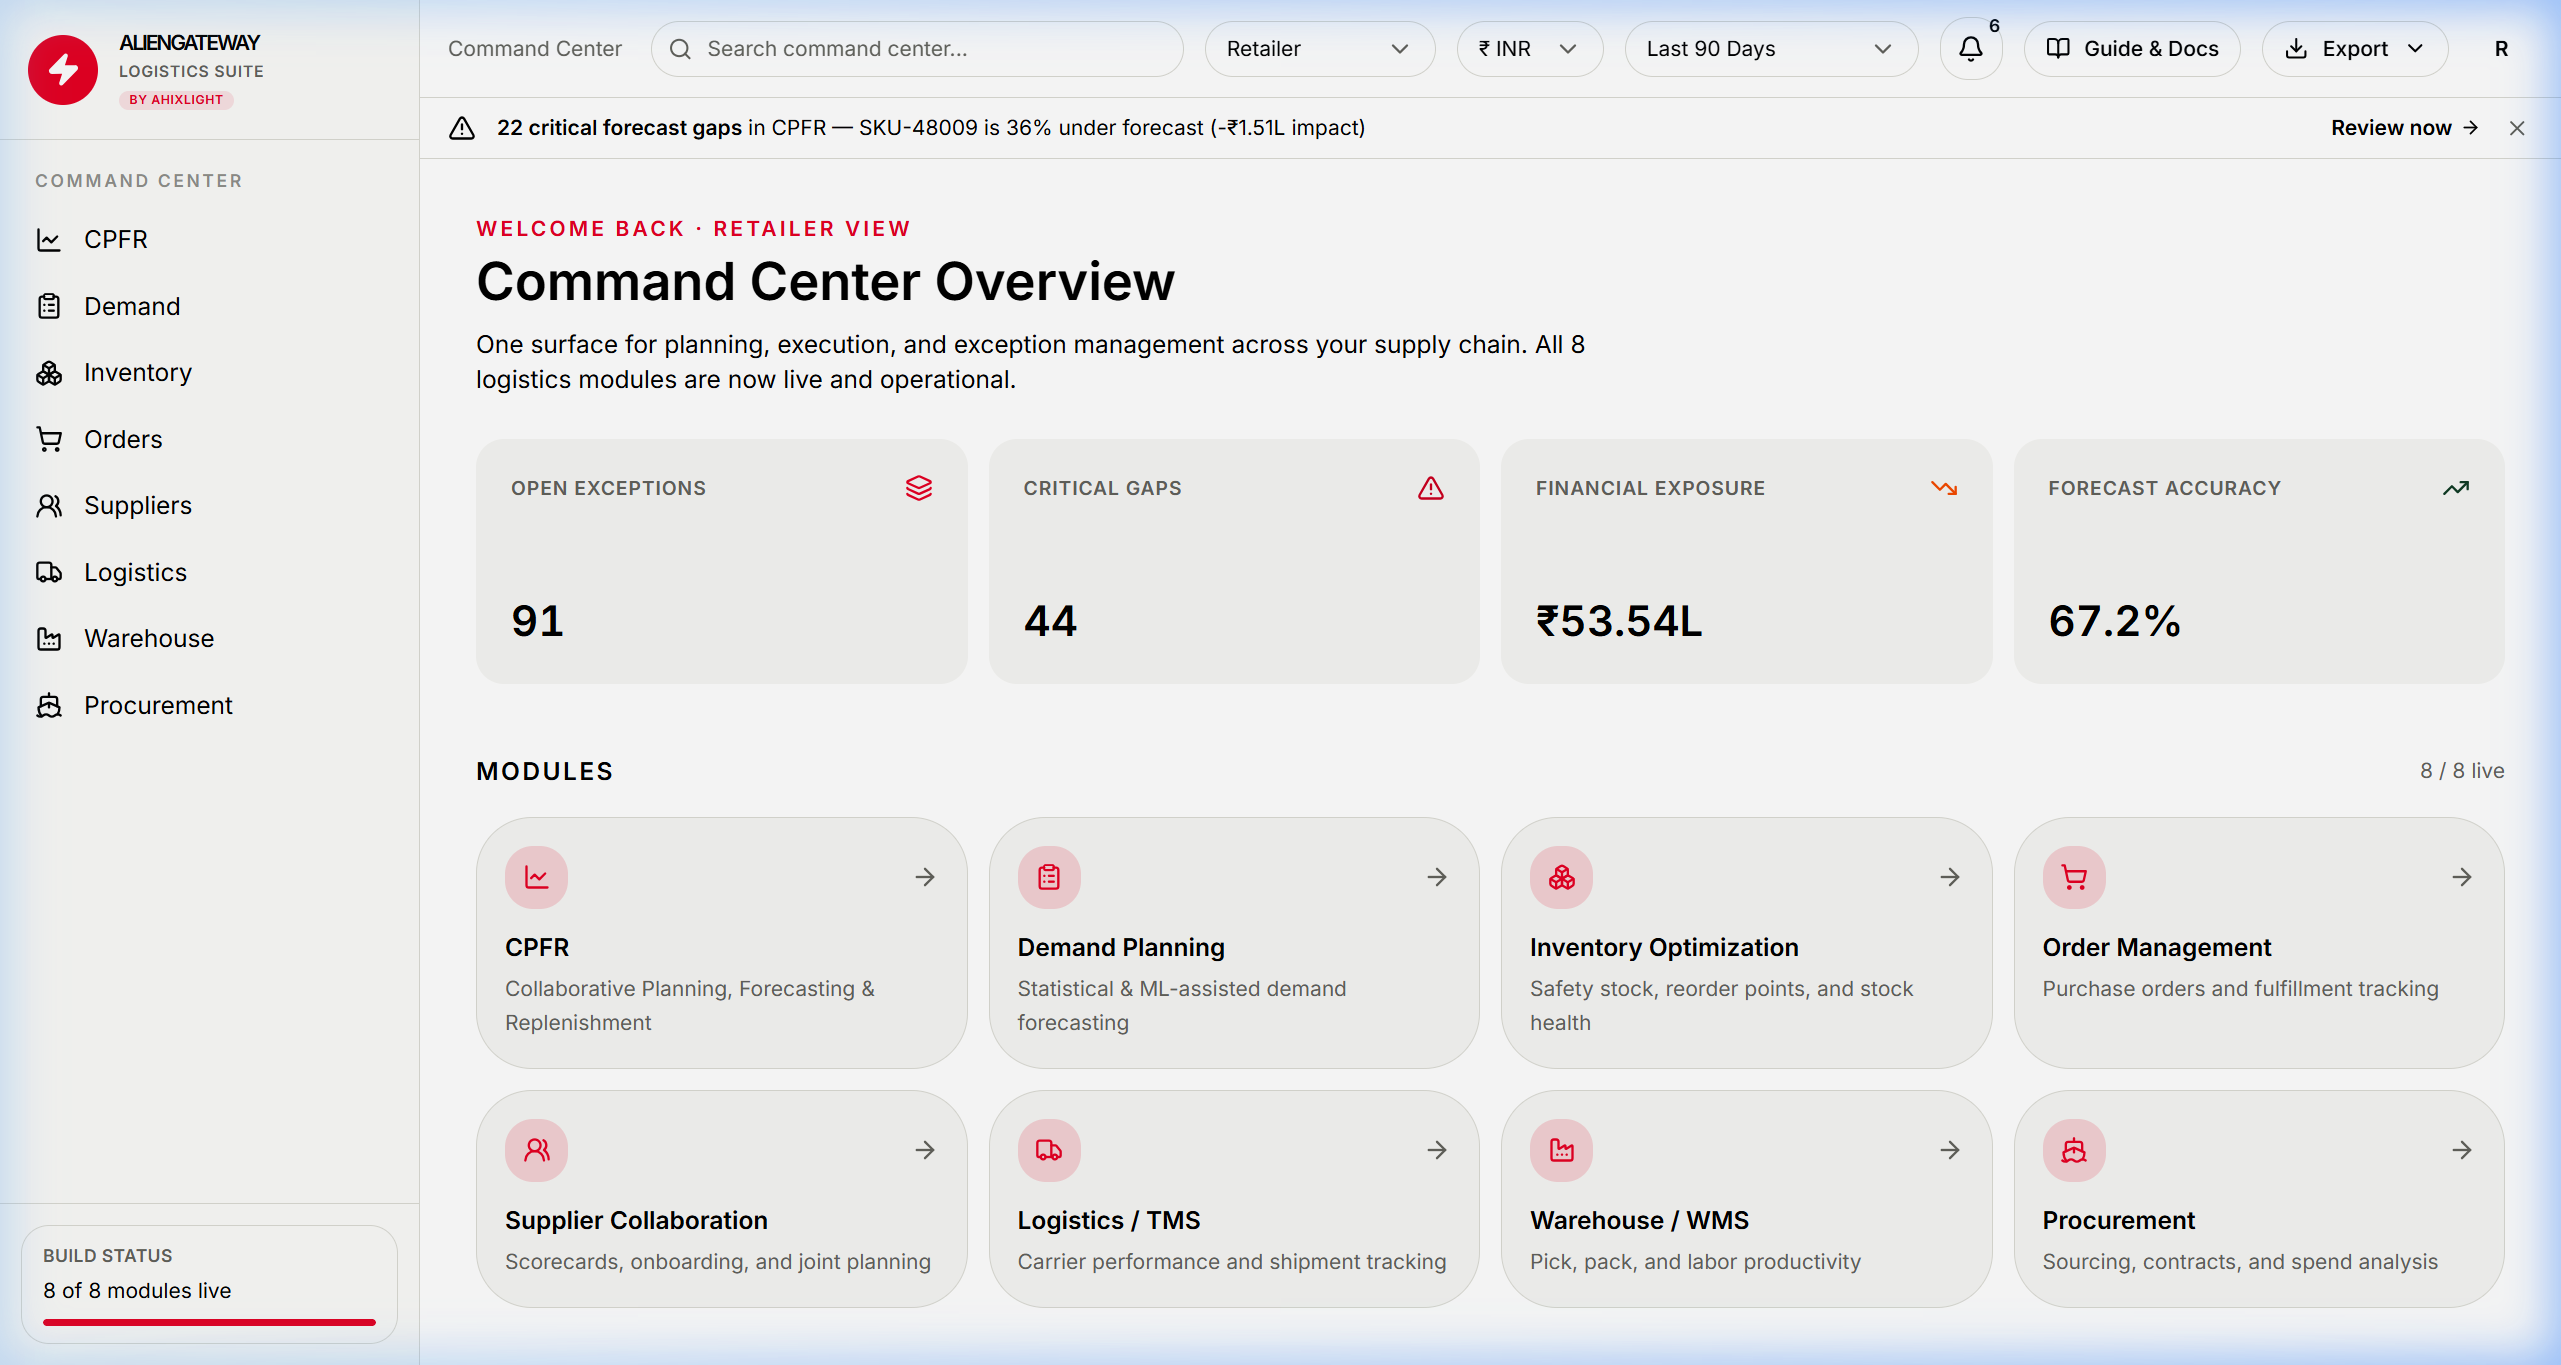Go to Inventory in the sidebar
This screenshot has height=1365, width=2561.
(x=210, y=373)
